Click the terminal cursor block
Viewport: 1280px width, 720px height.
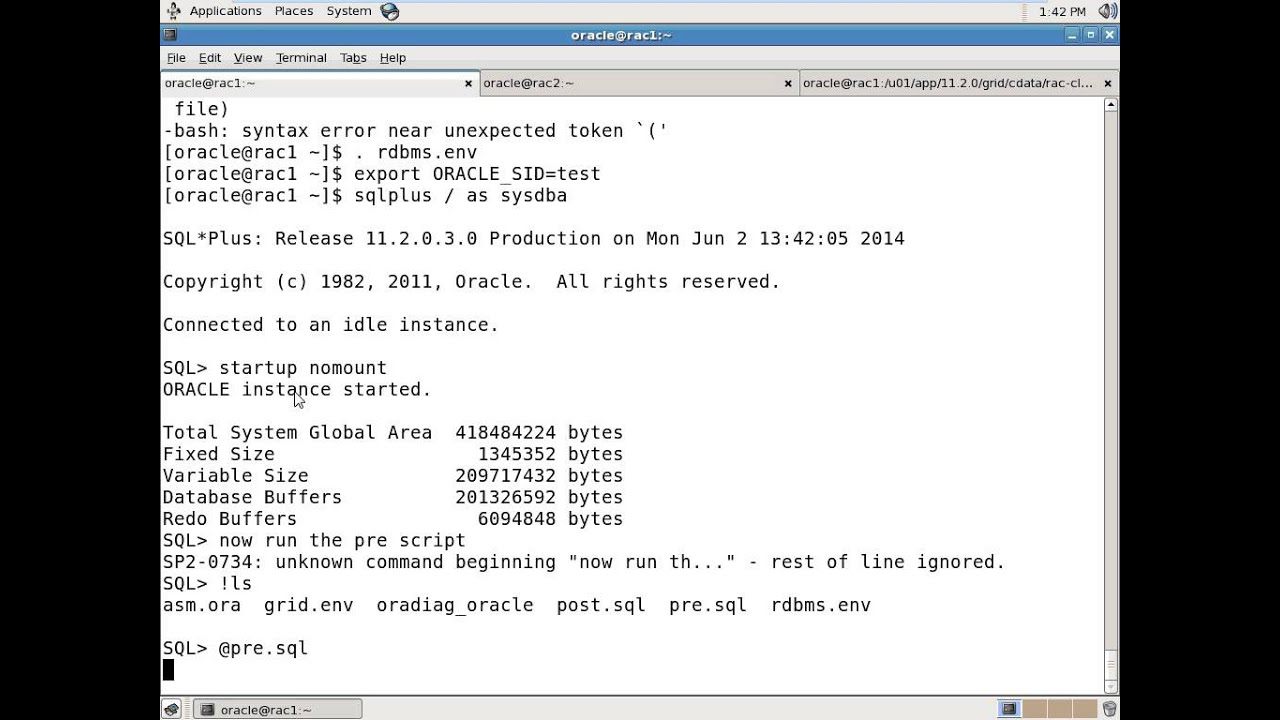tap(168, 670)
